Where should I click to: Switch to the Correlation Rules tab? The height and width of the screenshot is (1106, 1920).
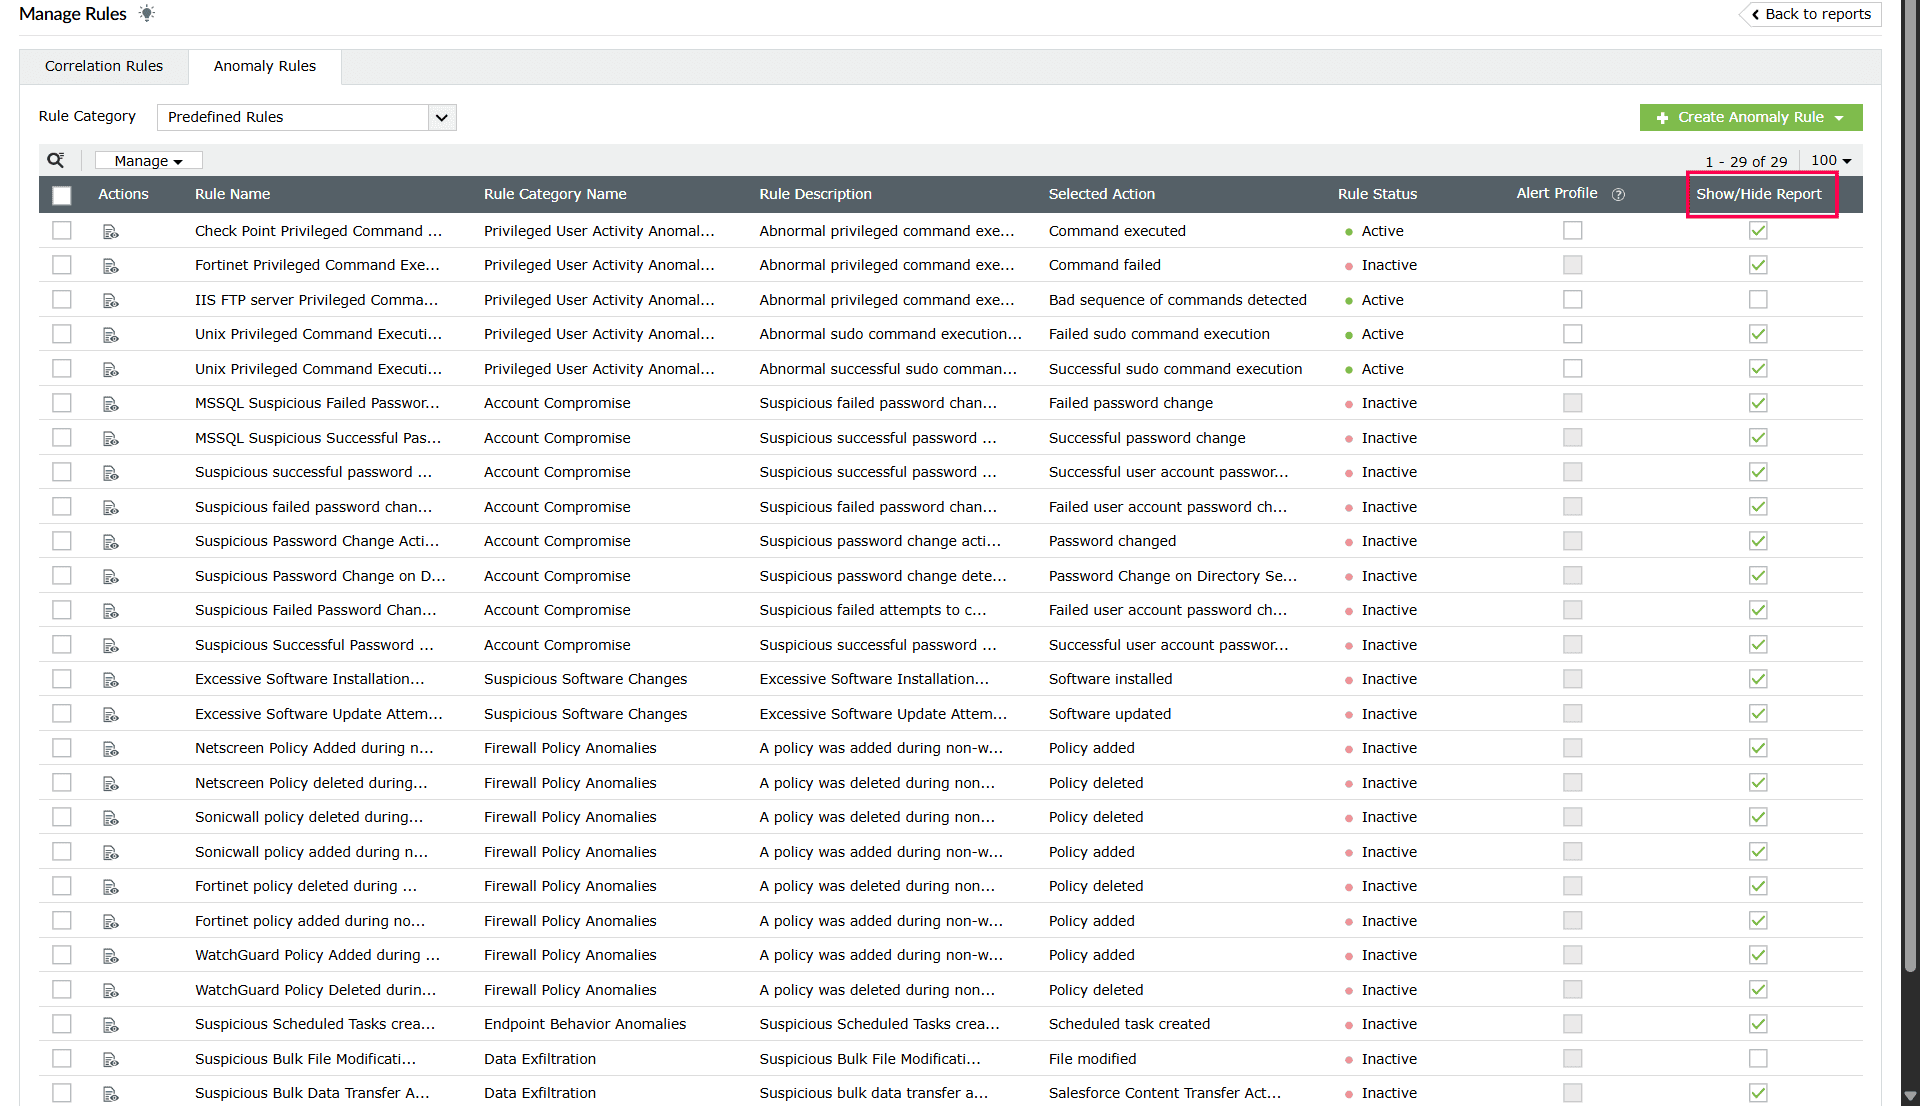point(104,66)
